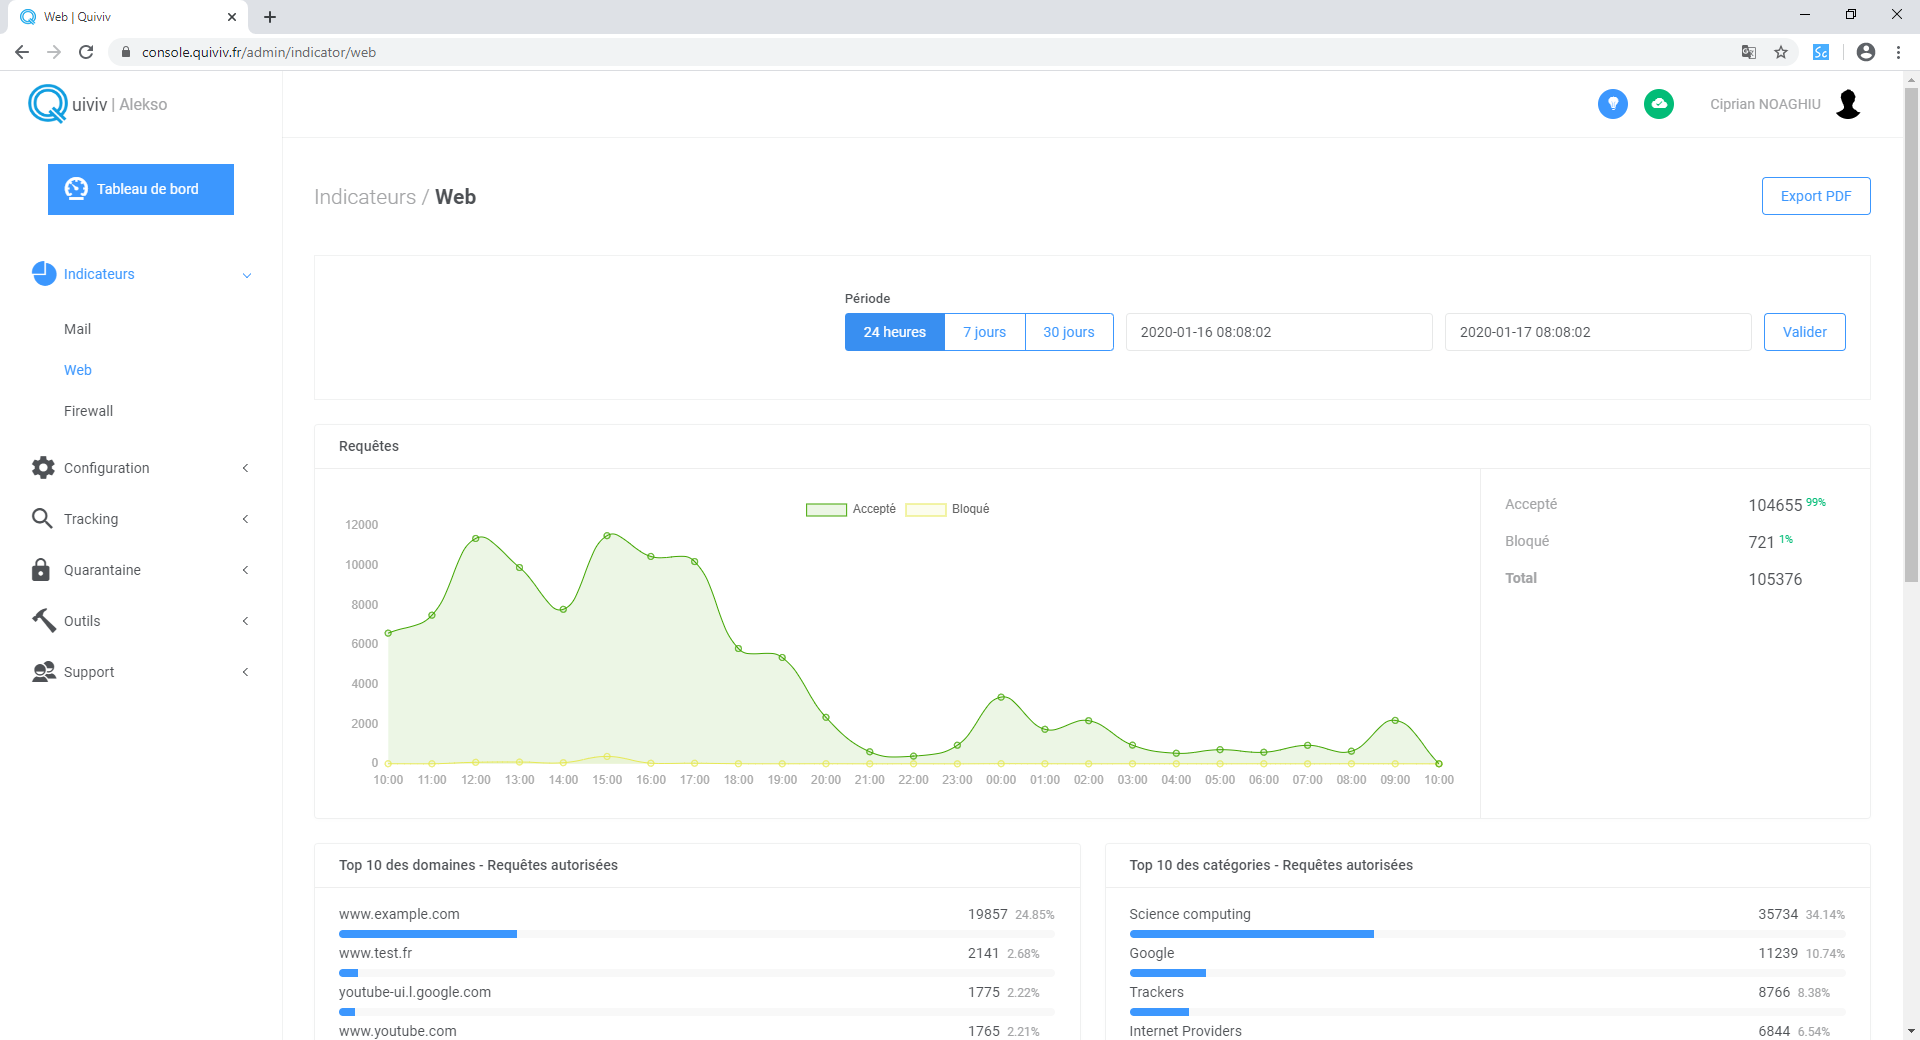This screenshot has width=1920, height=1040.
Task: Select the Configuration gear icon
Action: point(42,467)
